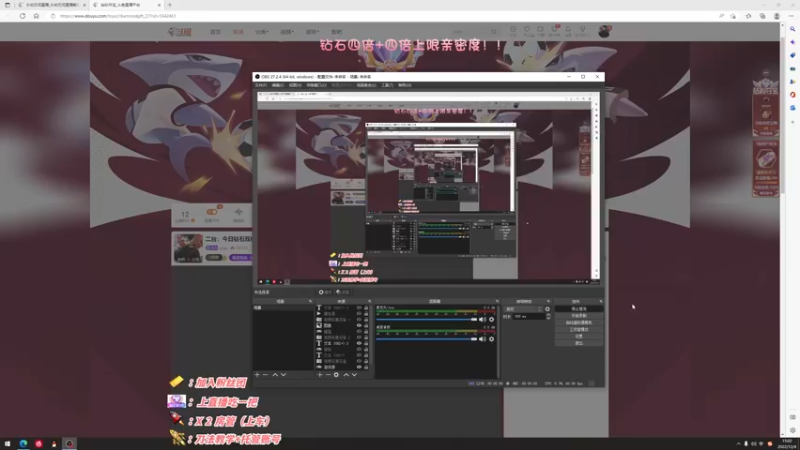Expand the 视频 dropdown in the Douyu navigation

287,32
